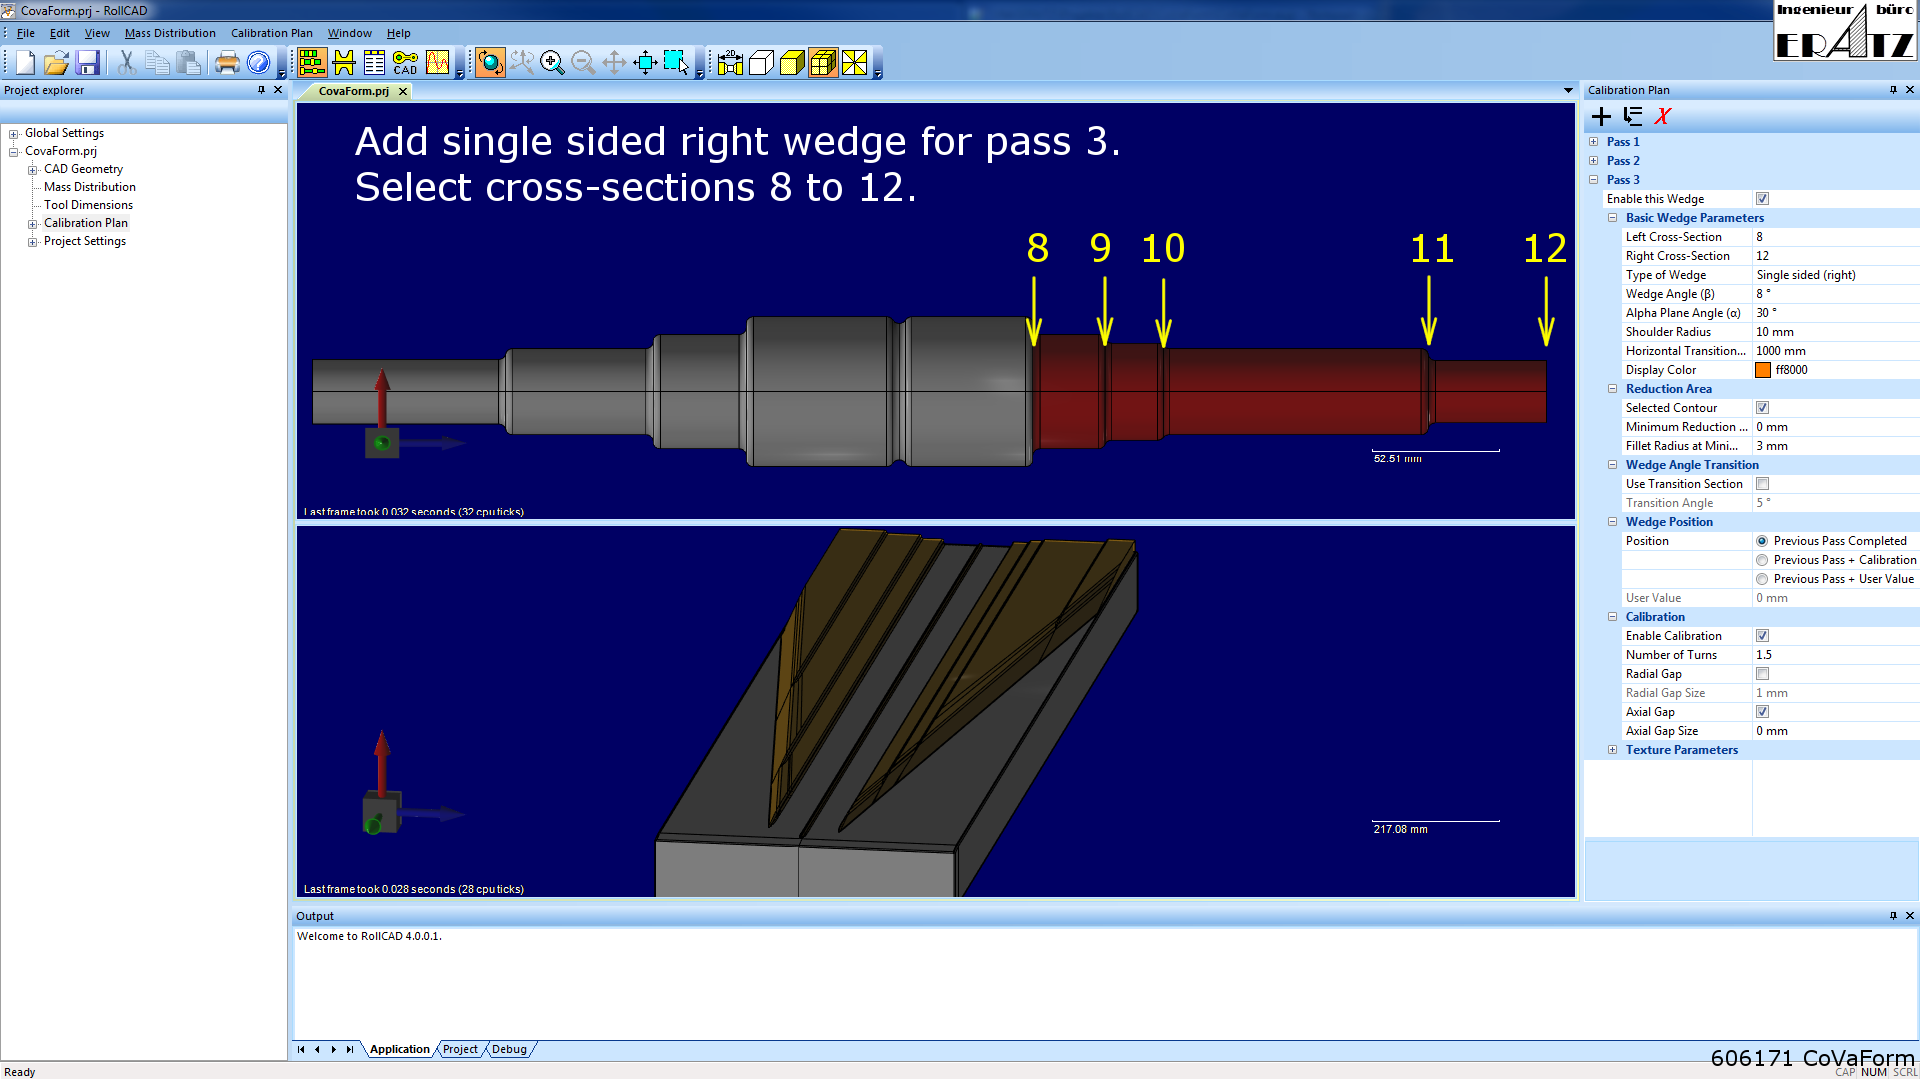Select Previous Pass Completed position
The height and width of the screenshot is (1080, 1920).
(x=1762, y=541)
